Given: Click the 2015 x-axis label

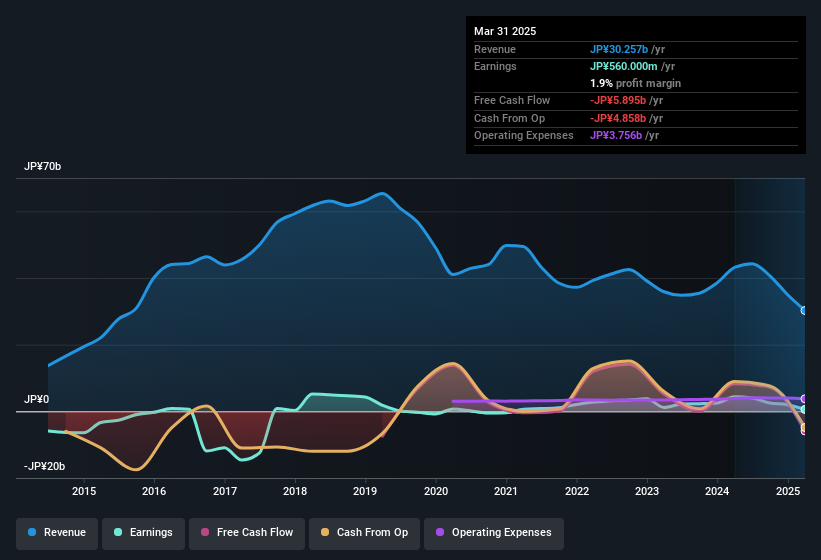Looking at the screenshot, I should [84, 491].
